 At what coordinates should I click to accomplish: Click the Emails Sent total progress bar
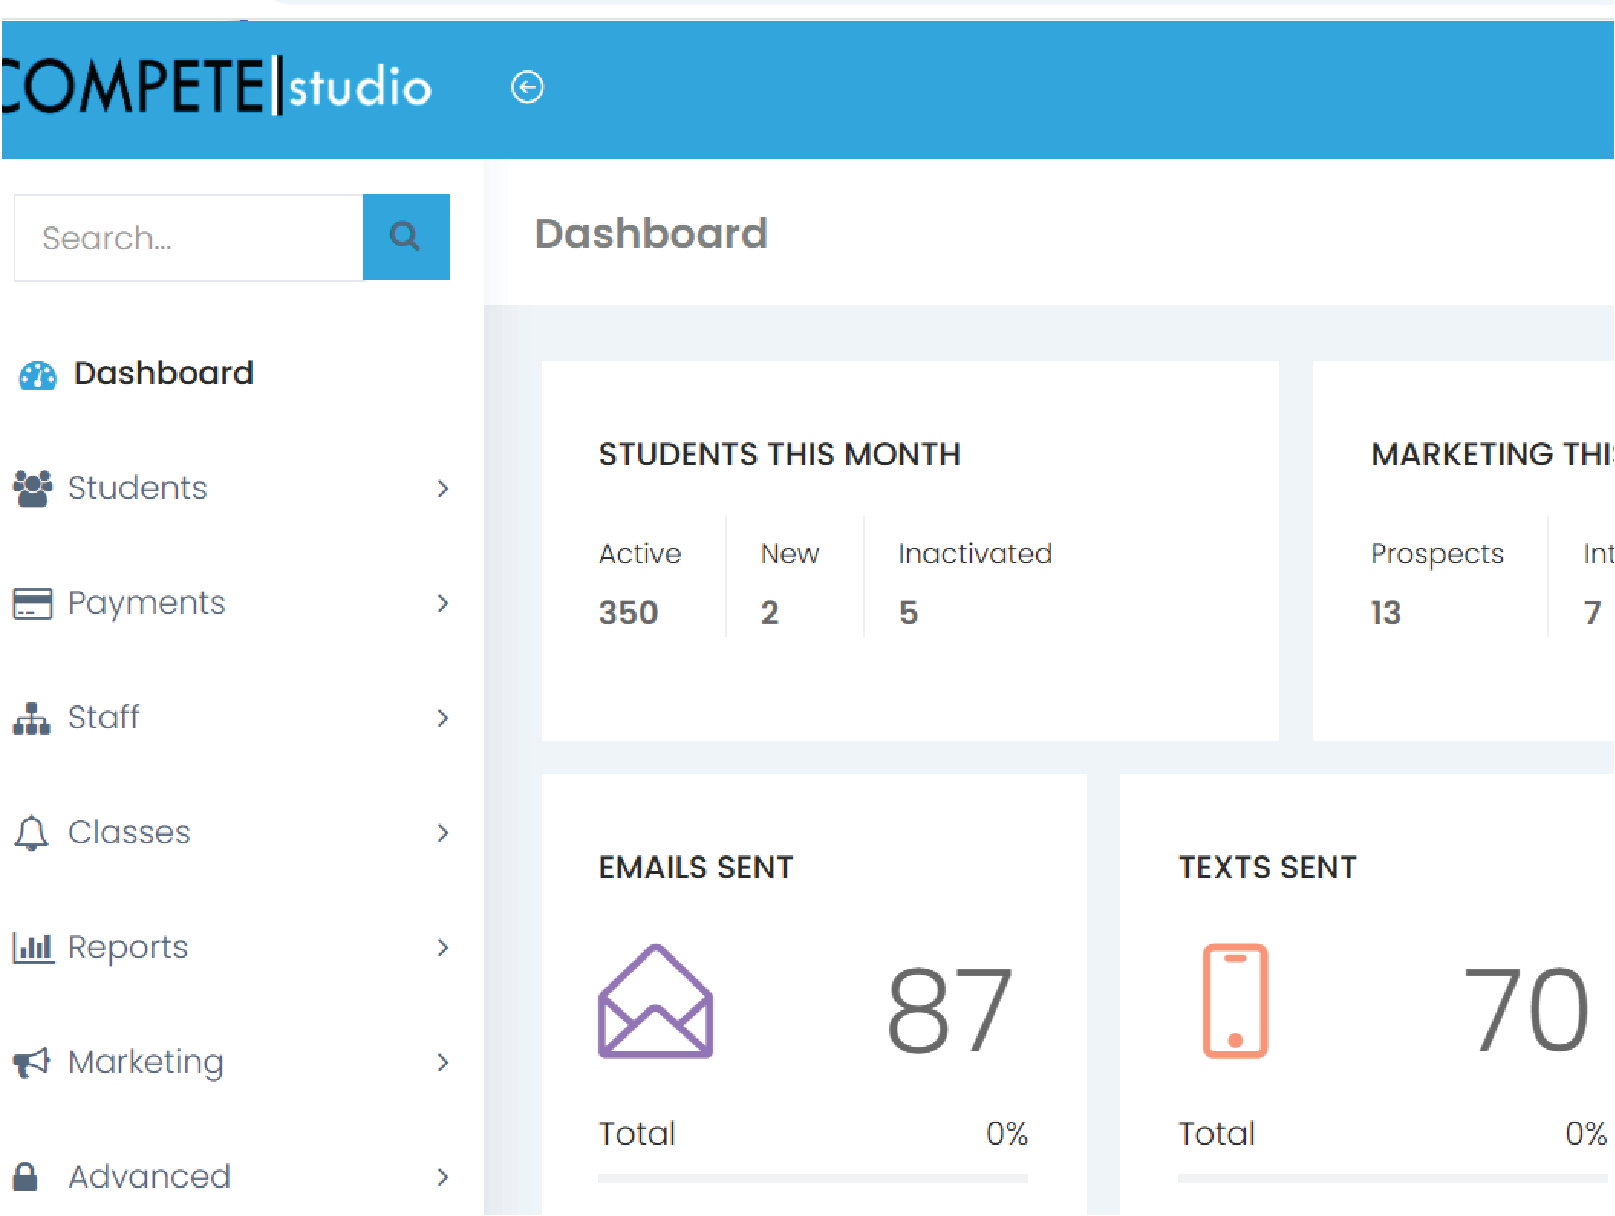tap(812, 1178)
